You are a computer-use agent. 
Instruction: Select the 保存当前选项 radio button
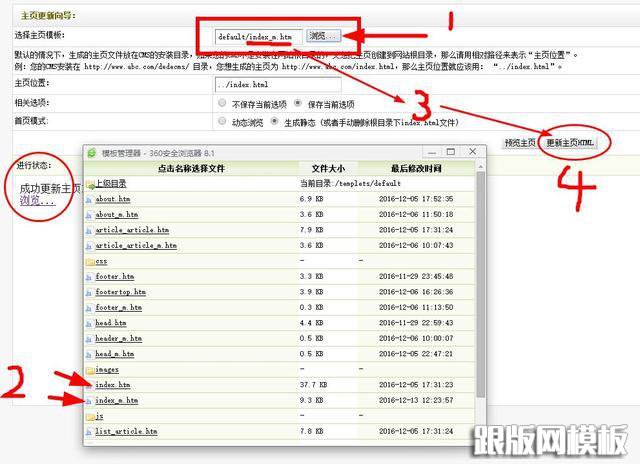[x=298, y=103]
